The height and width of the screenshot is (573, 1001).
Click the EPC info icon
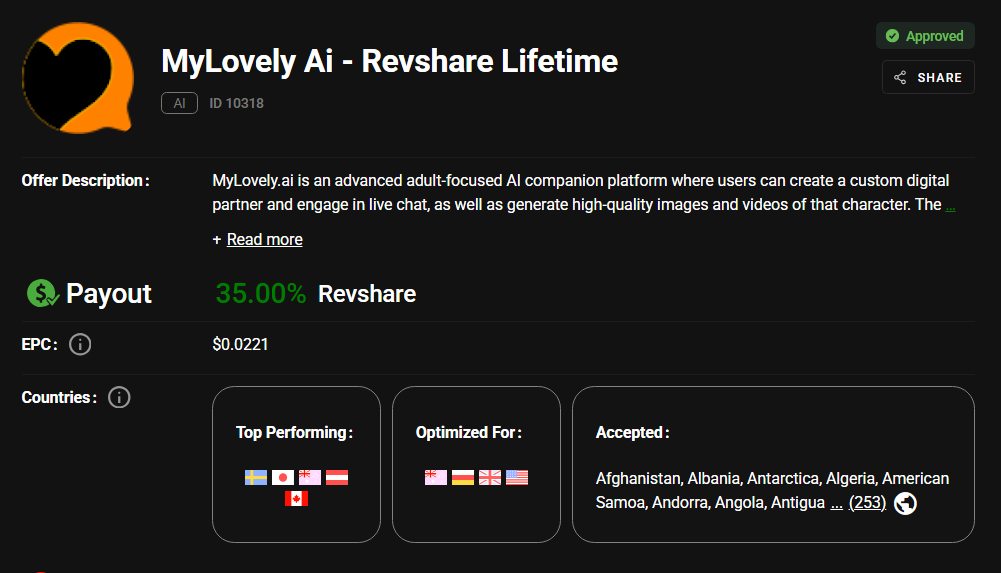pos(80,345)
